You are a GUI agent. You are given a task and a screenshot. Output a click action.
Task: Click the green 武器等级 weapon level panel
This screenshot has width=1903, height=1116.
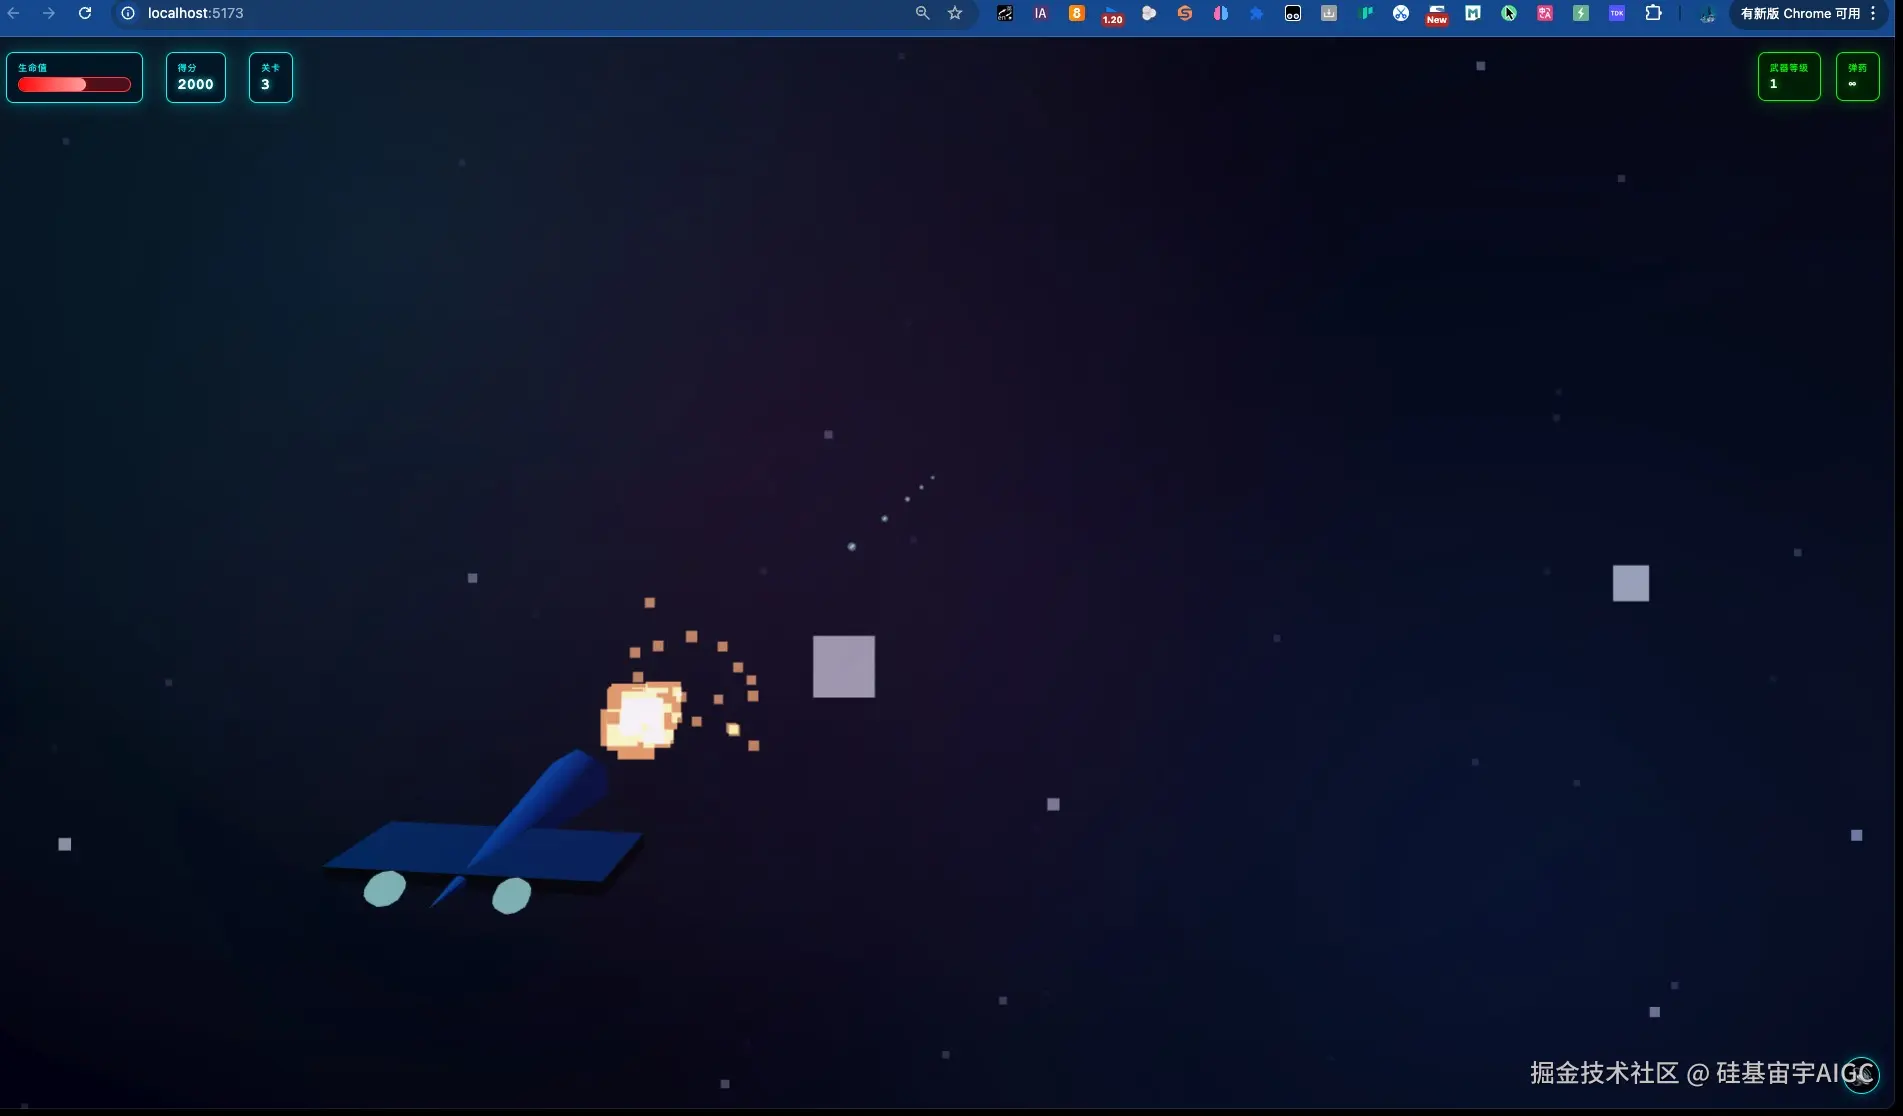click(x=1788, y=77)
